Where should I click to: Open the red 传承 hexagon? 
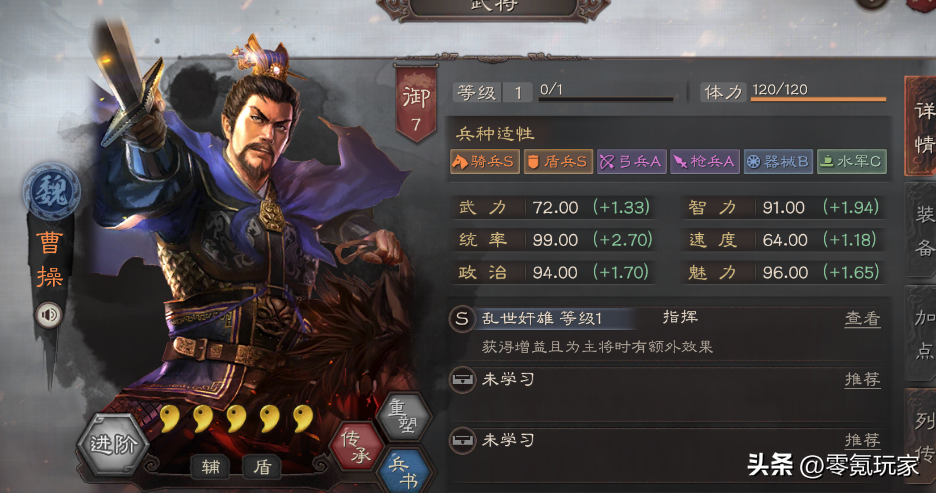(x=357, y=448)
